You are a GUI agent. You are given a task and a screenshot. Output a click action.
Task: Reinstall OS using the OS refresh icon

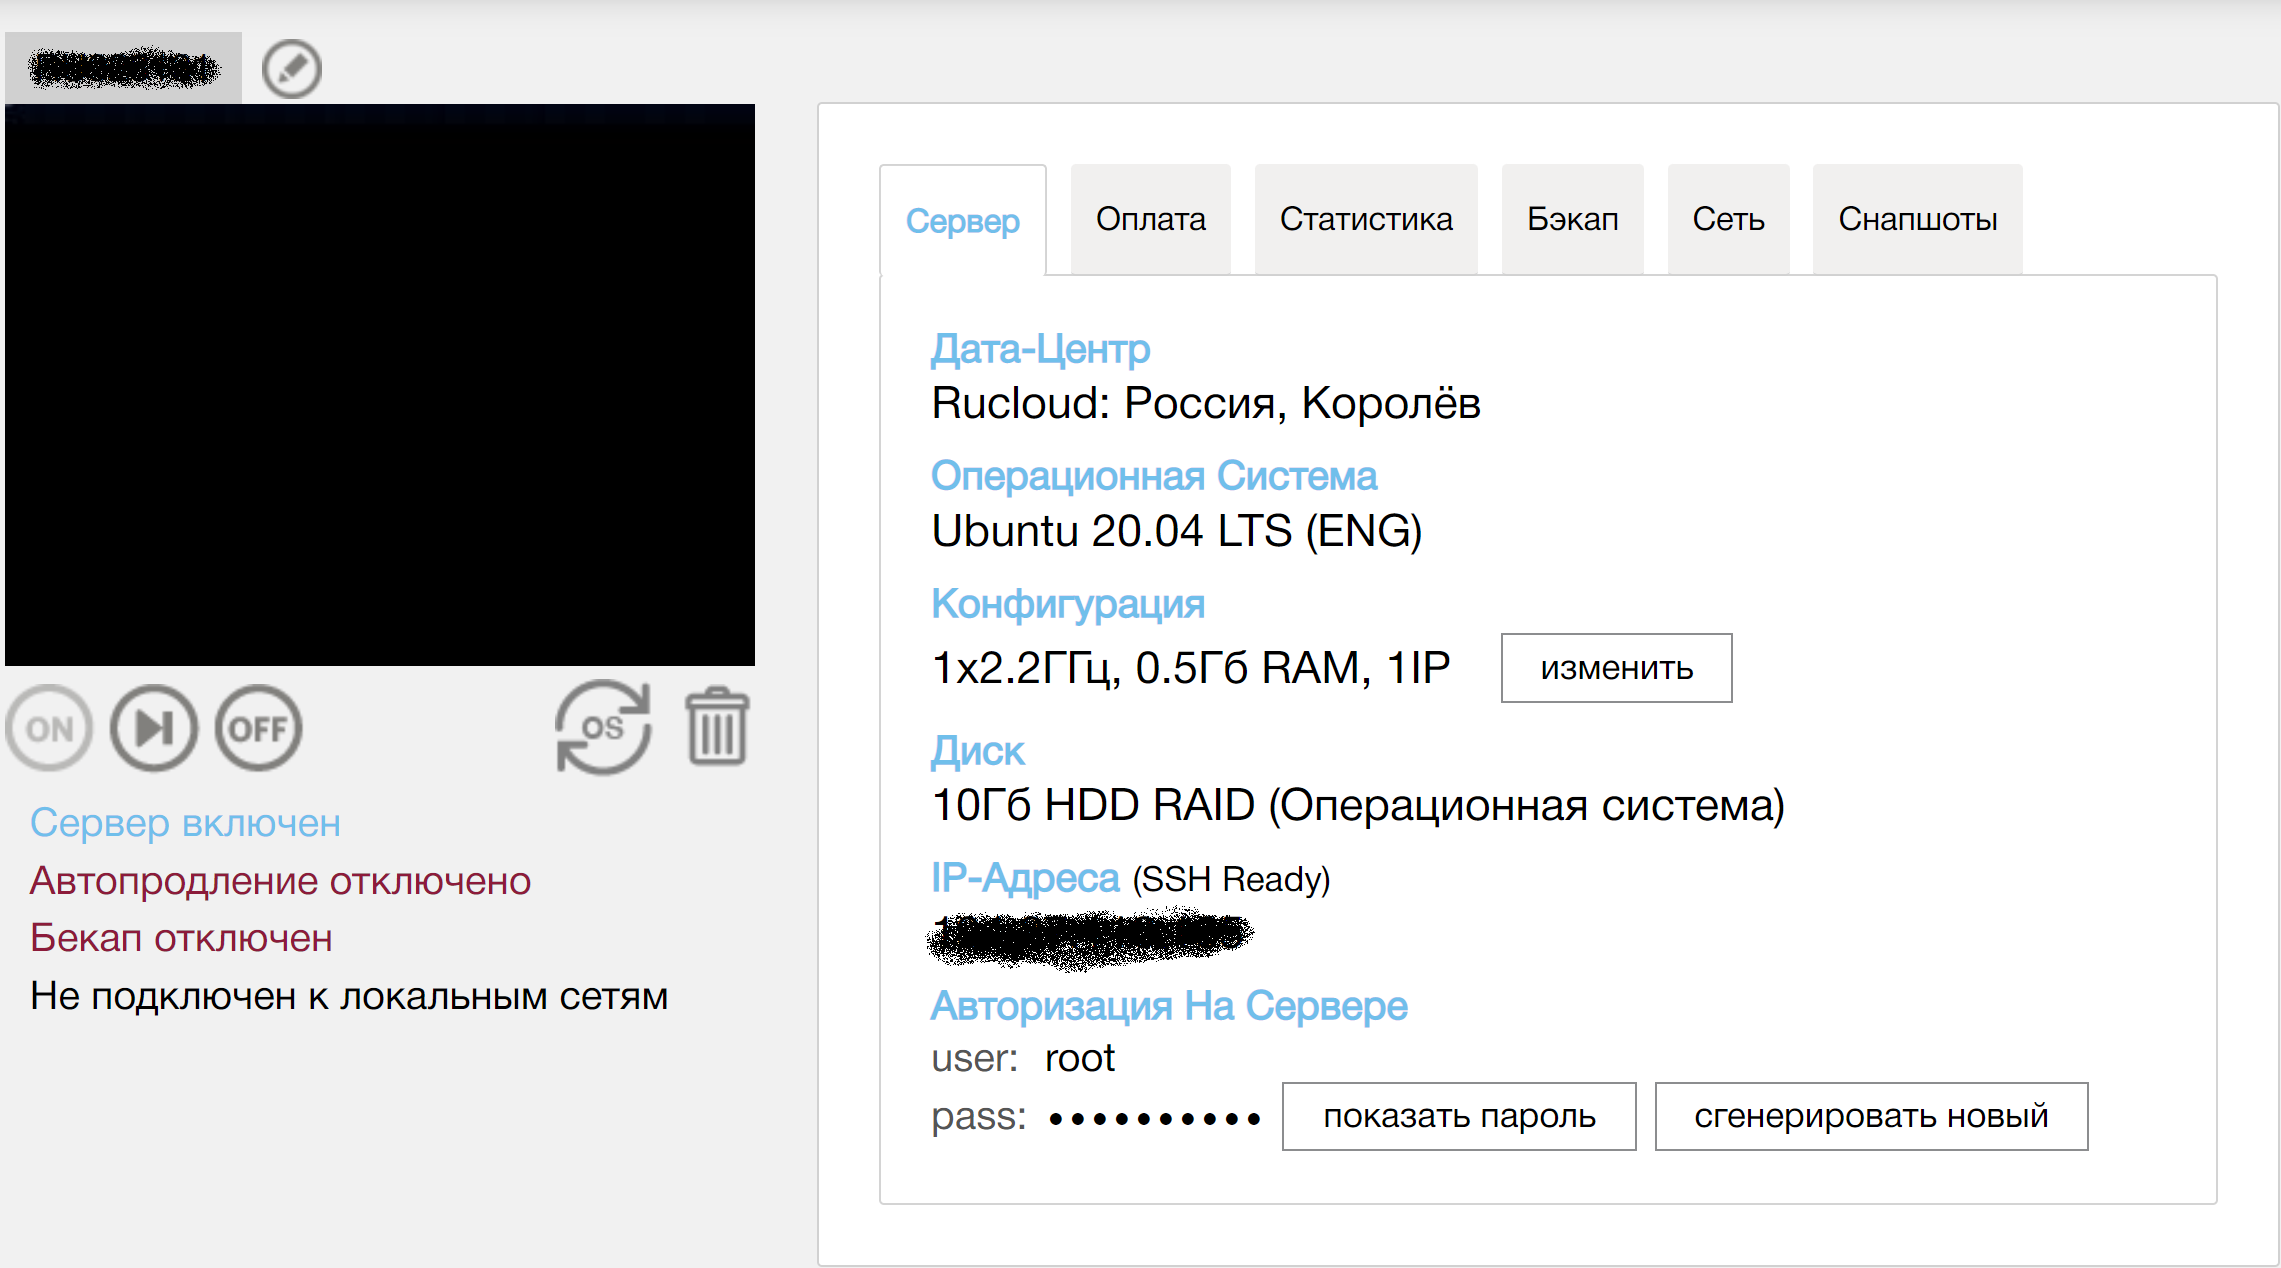click(x=603, y=728)
